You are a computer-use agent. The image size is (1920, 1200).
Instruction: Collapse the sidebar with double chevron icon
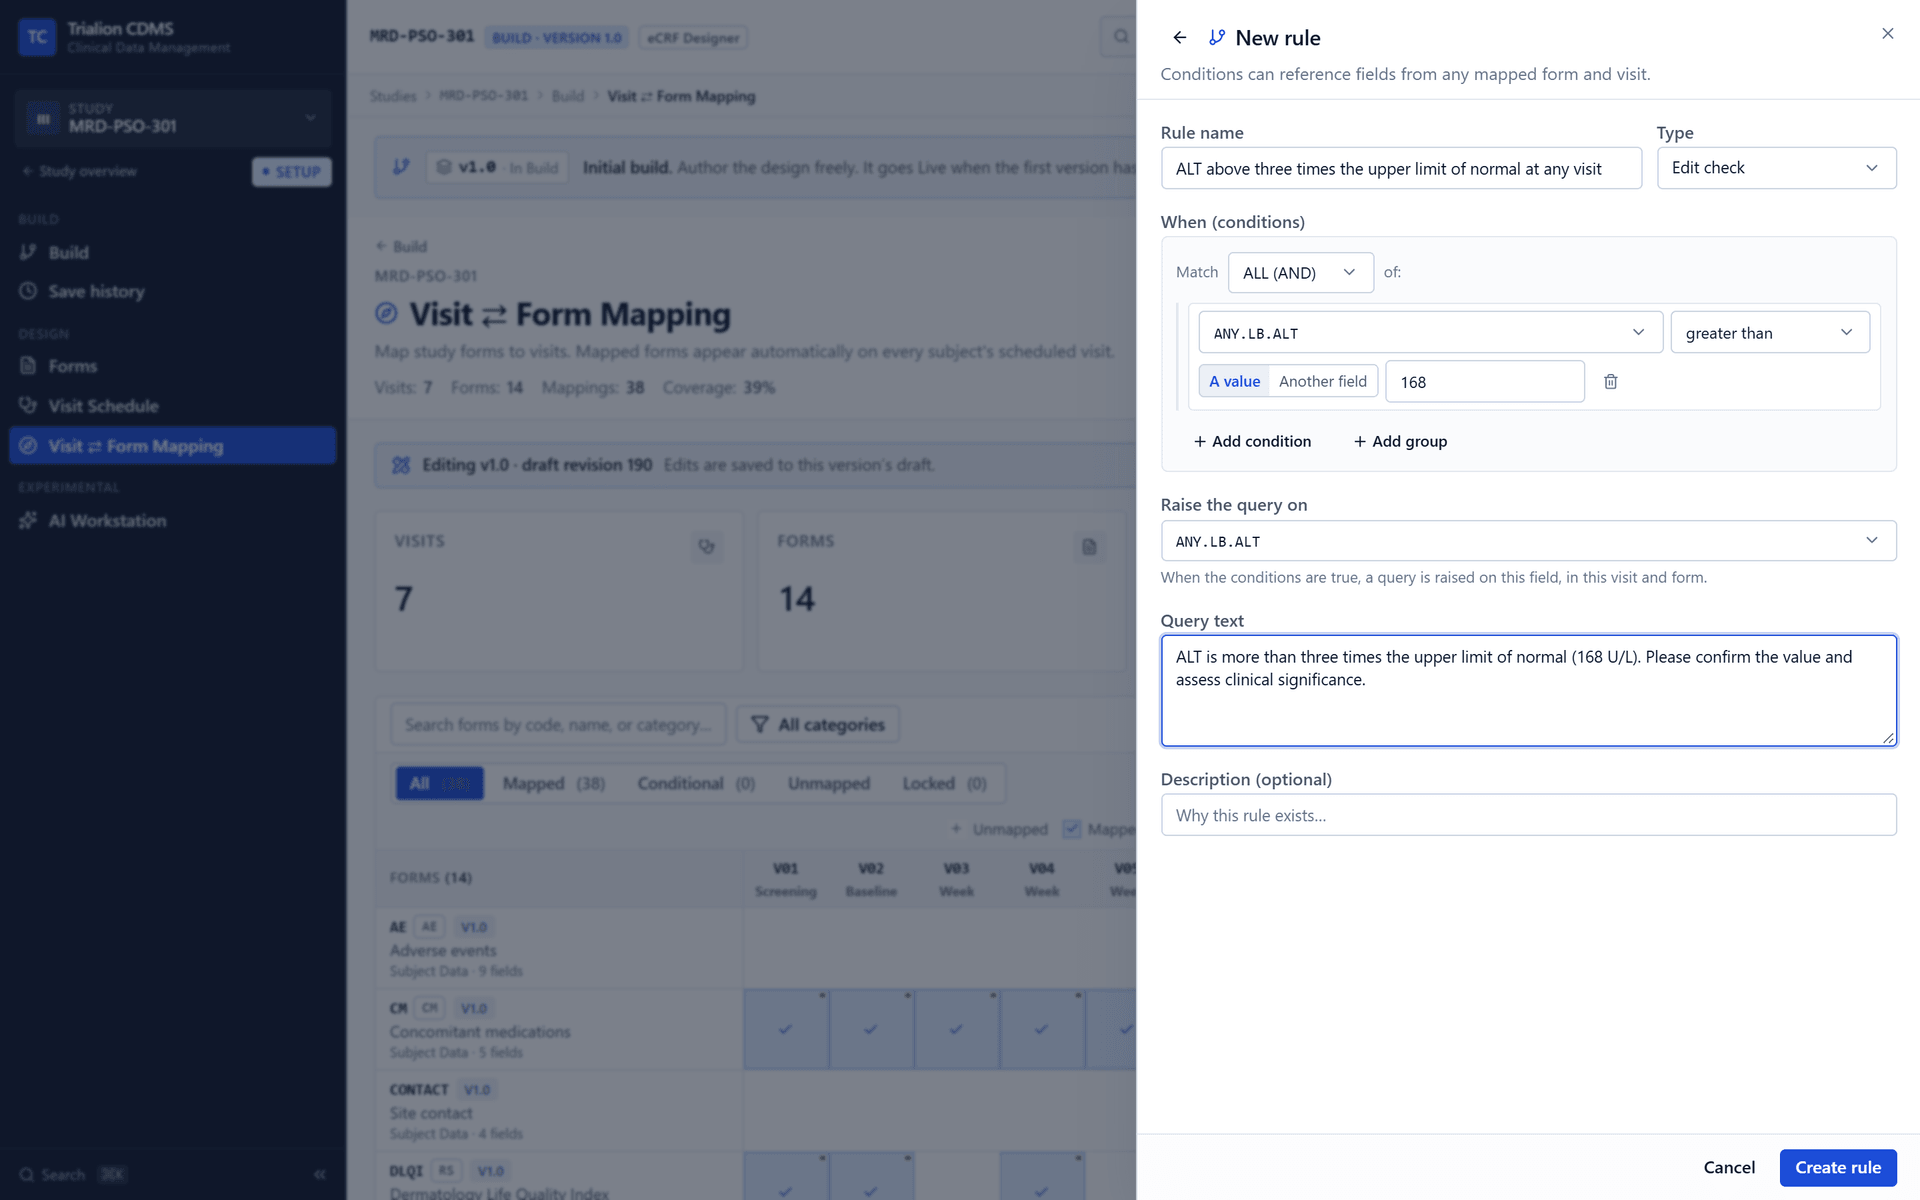coord(320,1174)
